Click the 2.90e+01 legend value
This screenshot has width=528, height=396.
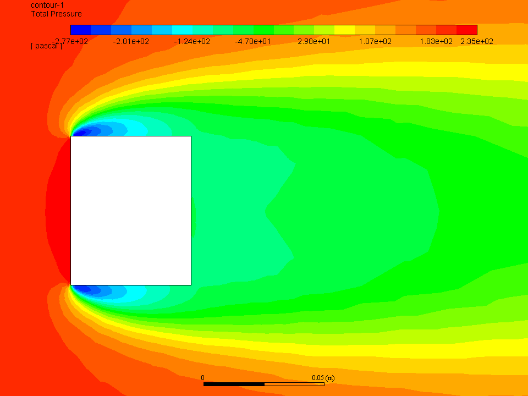coord(314,41)
